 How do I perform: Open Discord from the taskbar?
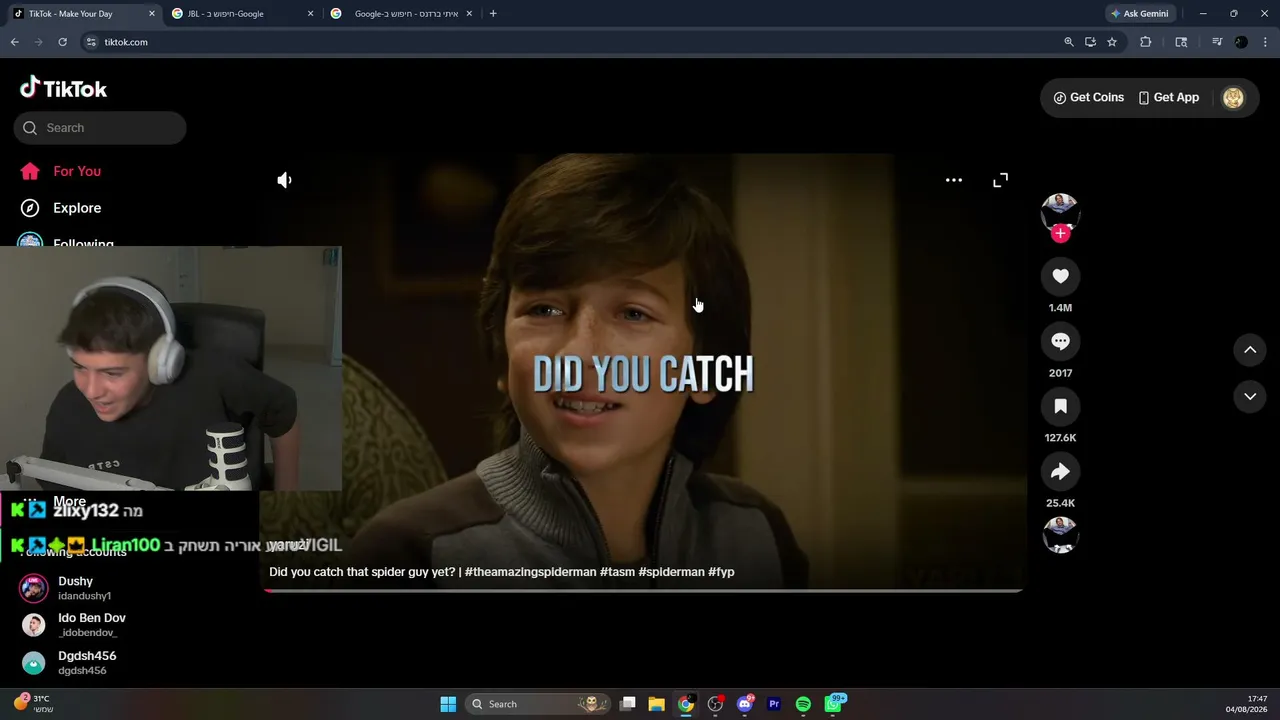(x=745, y=704)
